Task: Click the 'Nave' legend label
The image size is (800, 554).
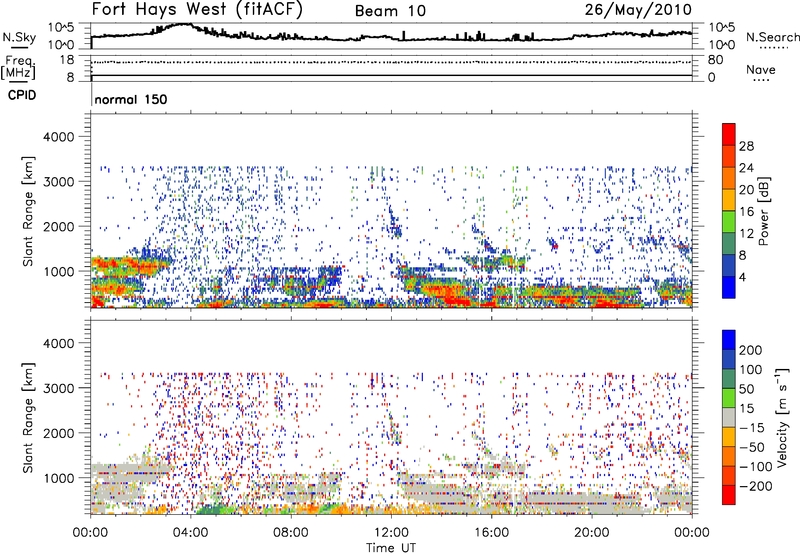Action: pos(761,69)
